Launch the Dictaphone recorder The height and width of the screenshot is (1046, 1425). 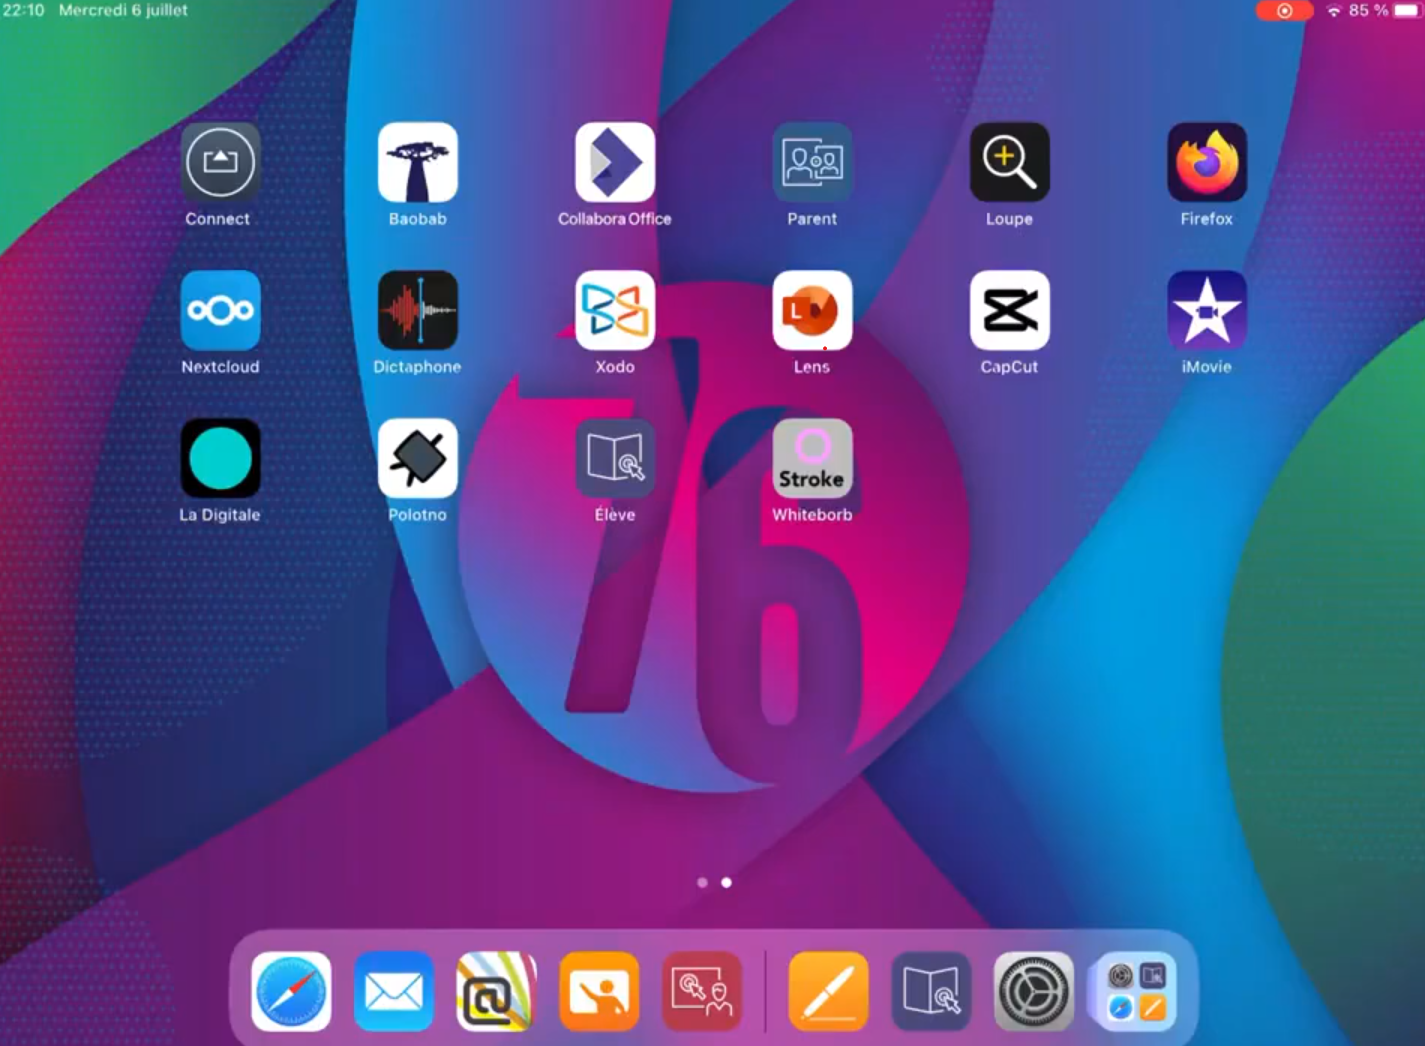(x=417, y=311)
